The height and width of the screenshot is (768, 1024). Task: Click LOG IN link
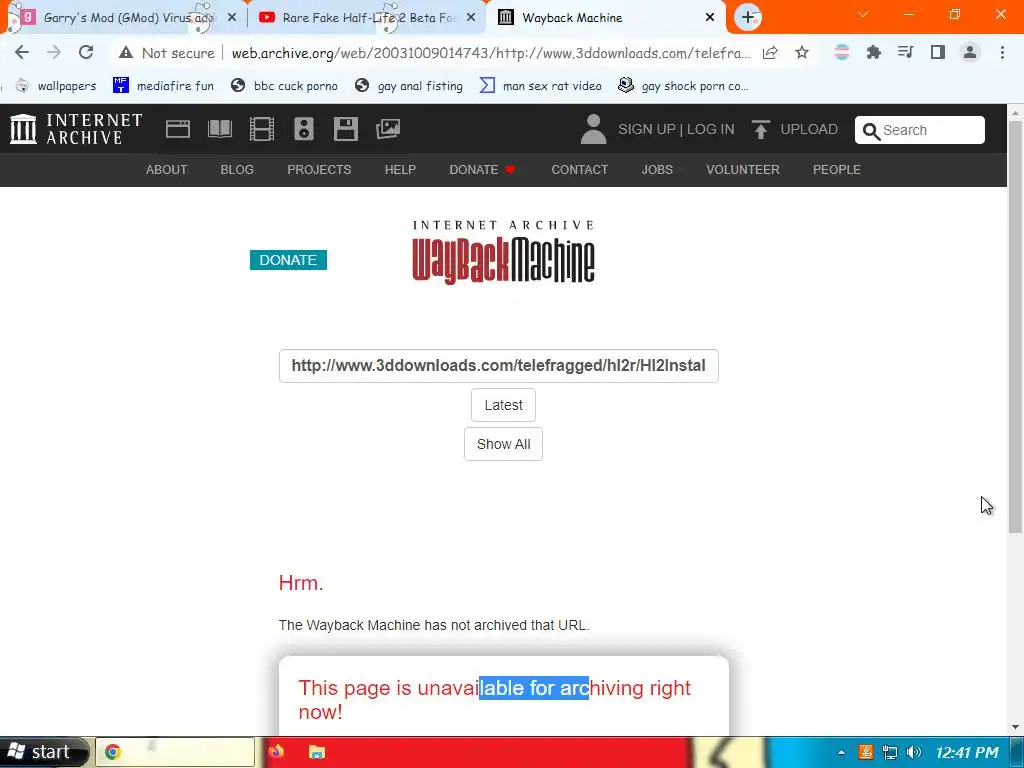coord(711,129)
